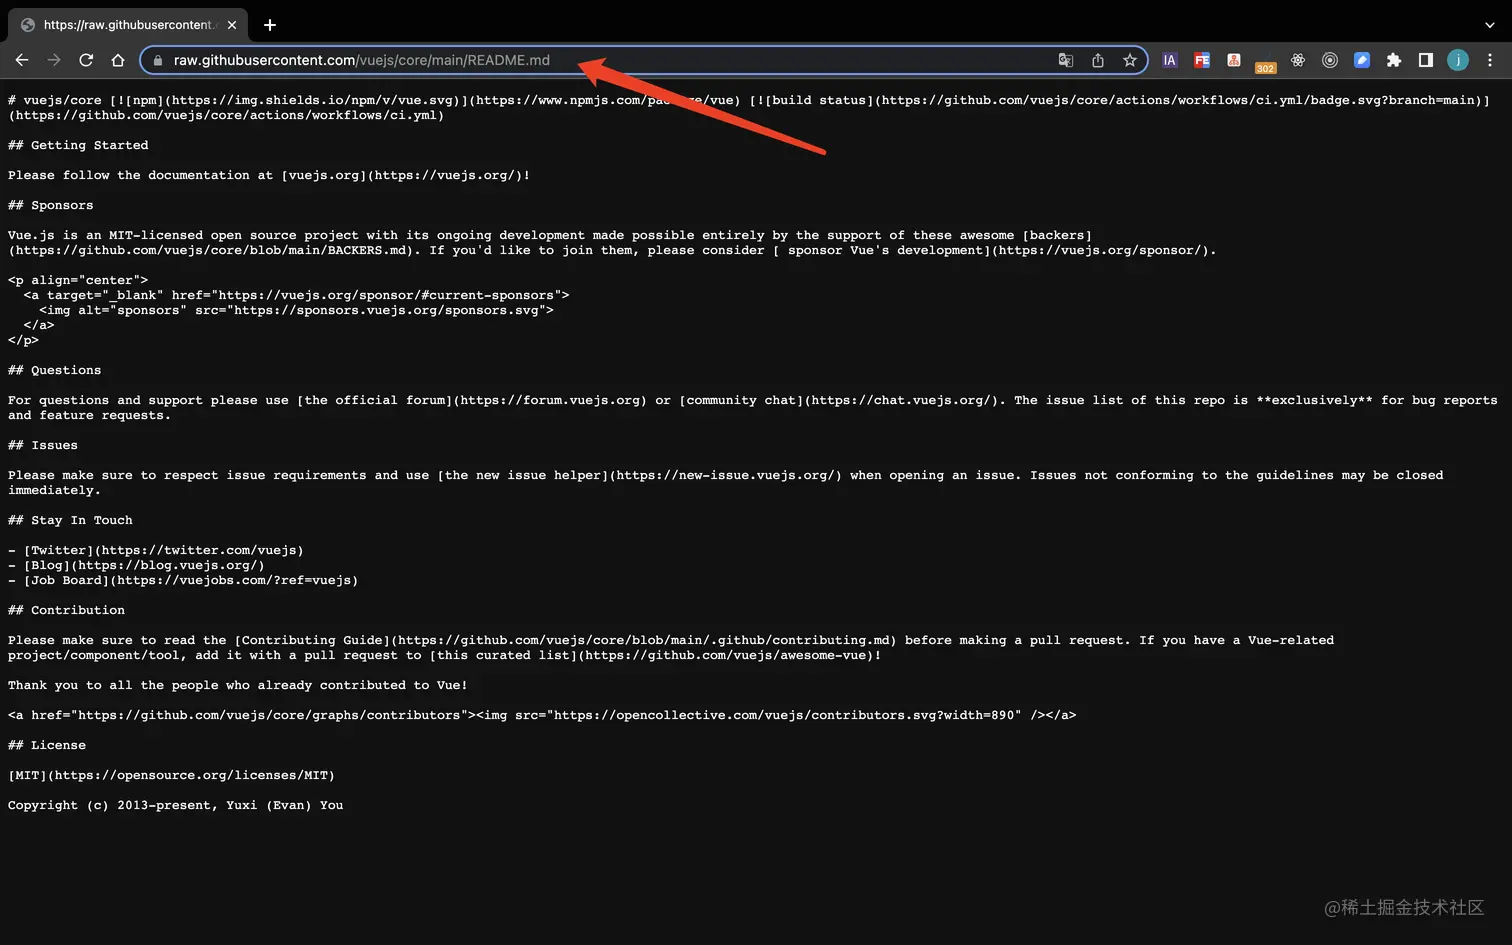The width and height of the screenshot is (1512, 945).
Task: Click the '## Questions' heading text
Action: click(55, 370)
